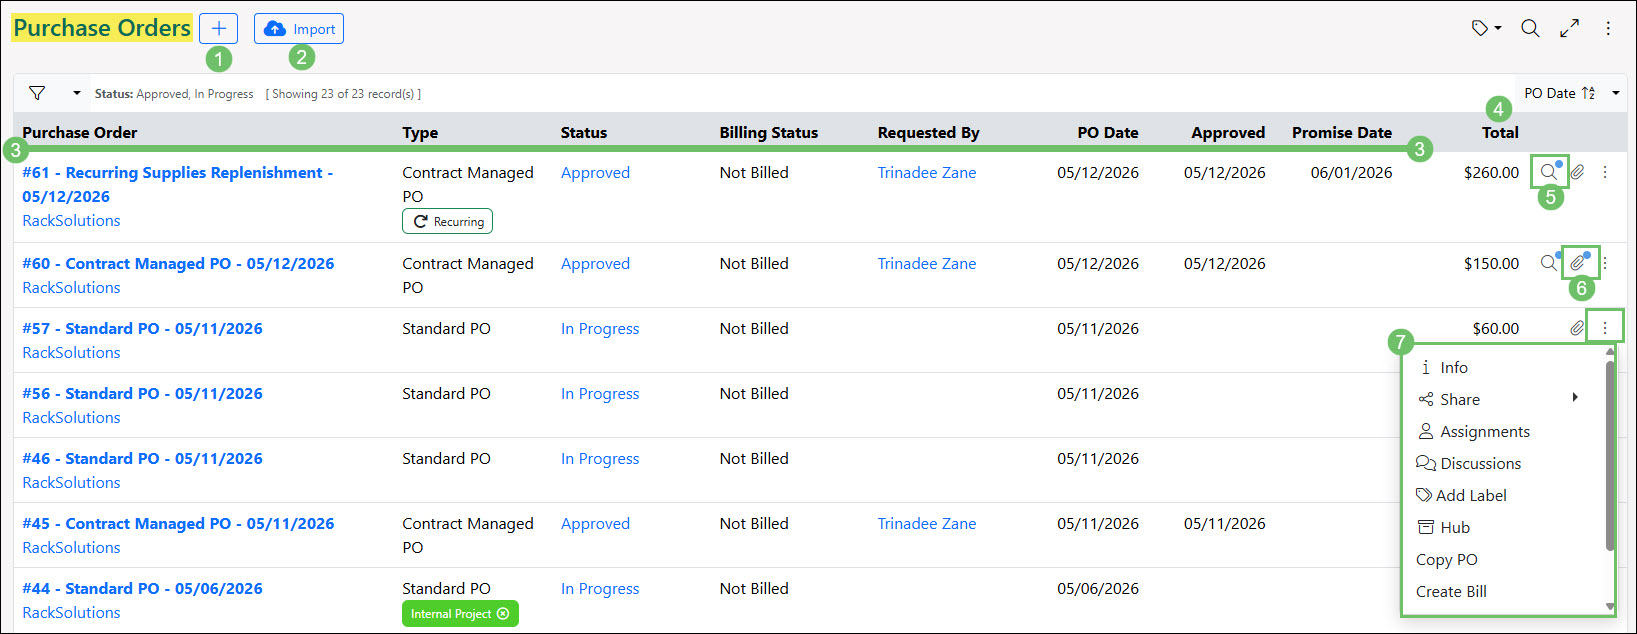
Task: Click the Requested By column header
Action: click(928, 132)
